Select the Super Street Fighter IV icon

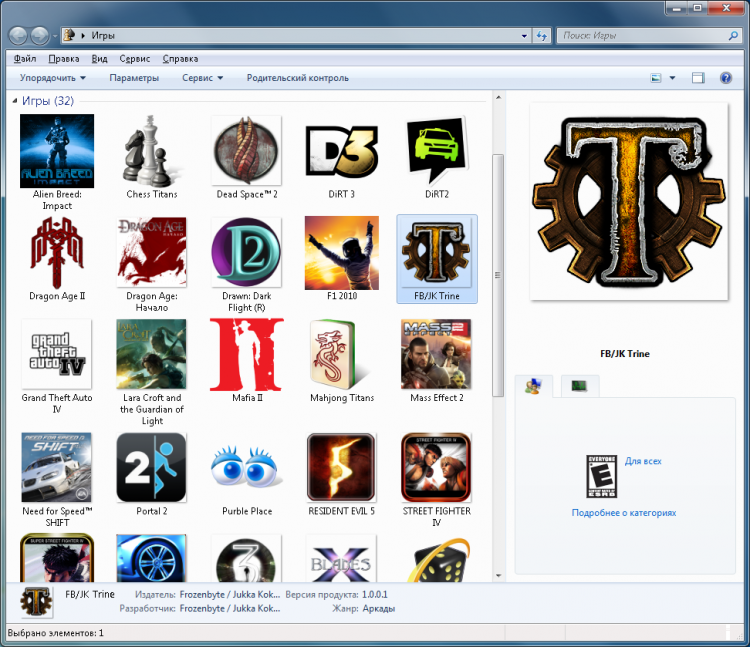57,558
